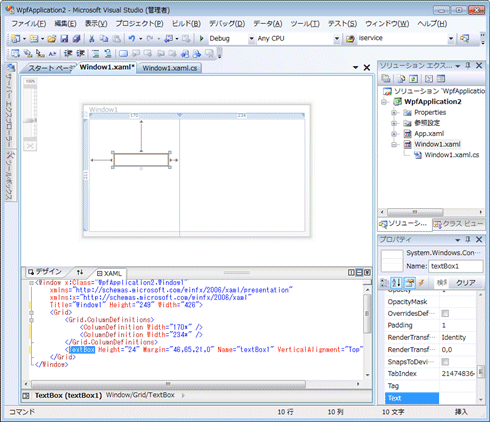Toggle bookmark icon in text editor toolbar

click(123, 53)
